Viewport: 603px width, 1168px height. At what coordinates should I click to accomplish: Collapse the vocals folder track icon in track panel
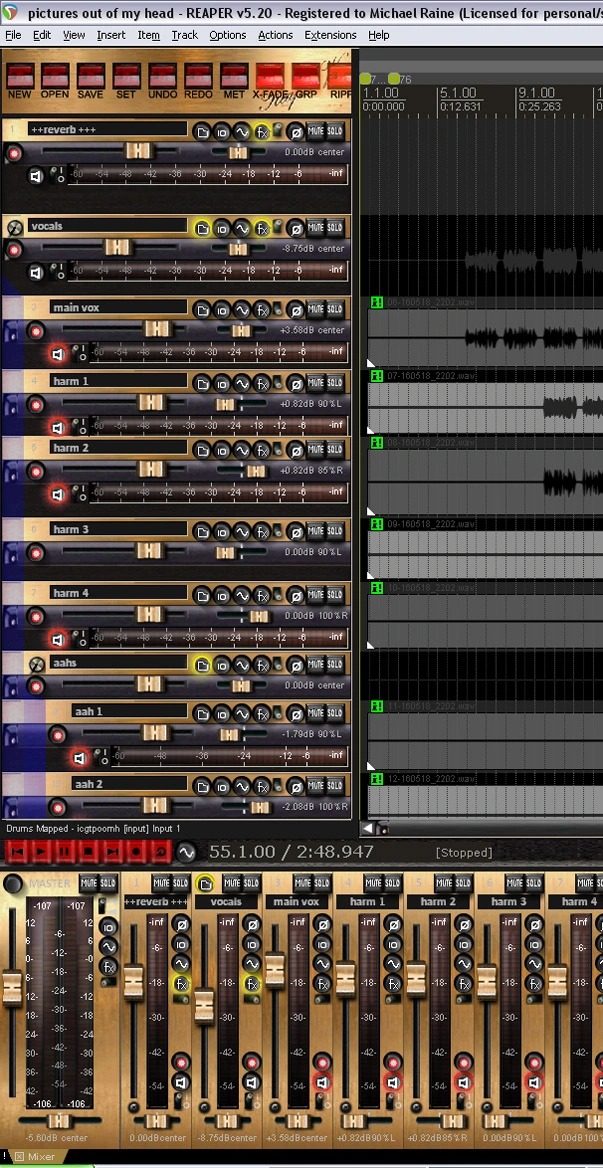click(x=13, y=227)
